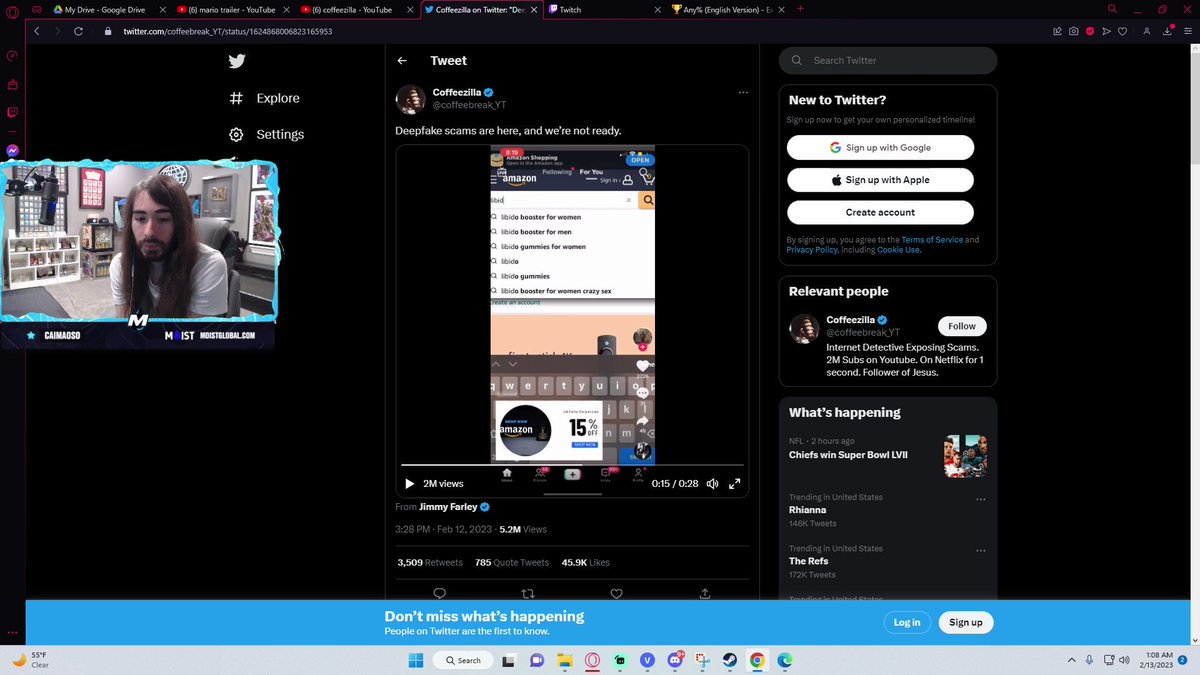View the 785 Quote Tweets

point(512,563)
